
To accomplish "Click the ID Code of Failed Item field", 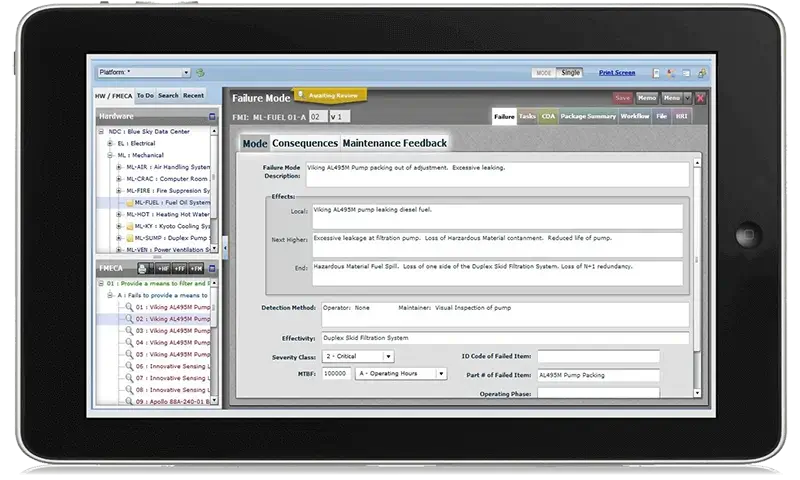I will click(x=598, y=357).
